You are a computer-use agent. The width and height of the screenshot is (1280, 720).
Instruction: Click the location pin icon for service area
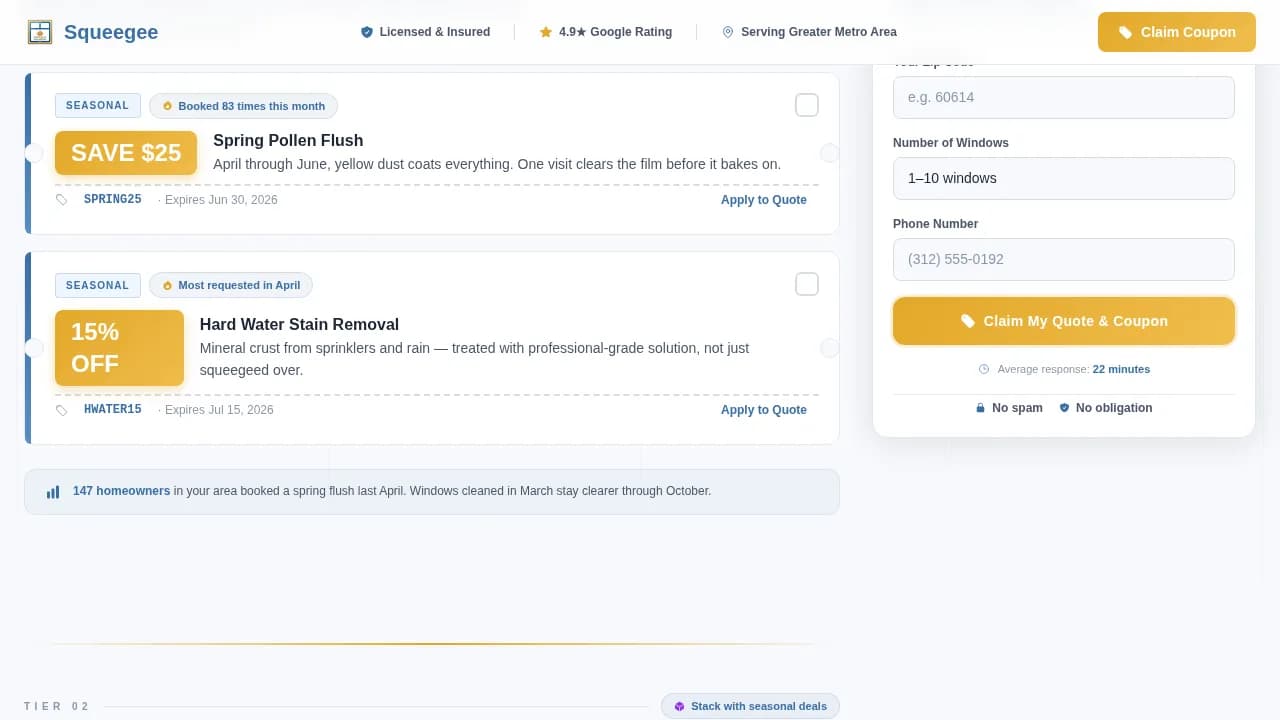point(728,32)
